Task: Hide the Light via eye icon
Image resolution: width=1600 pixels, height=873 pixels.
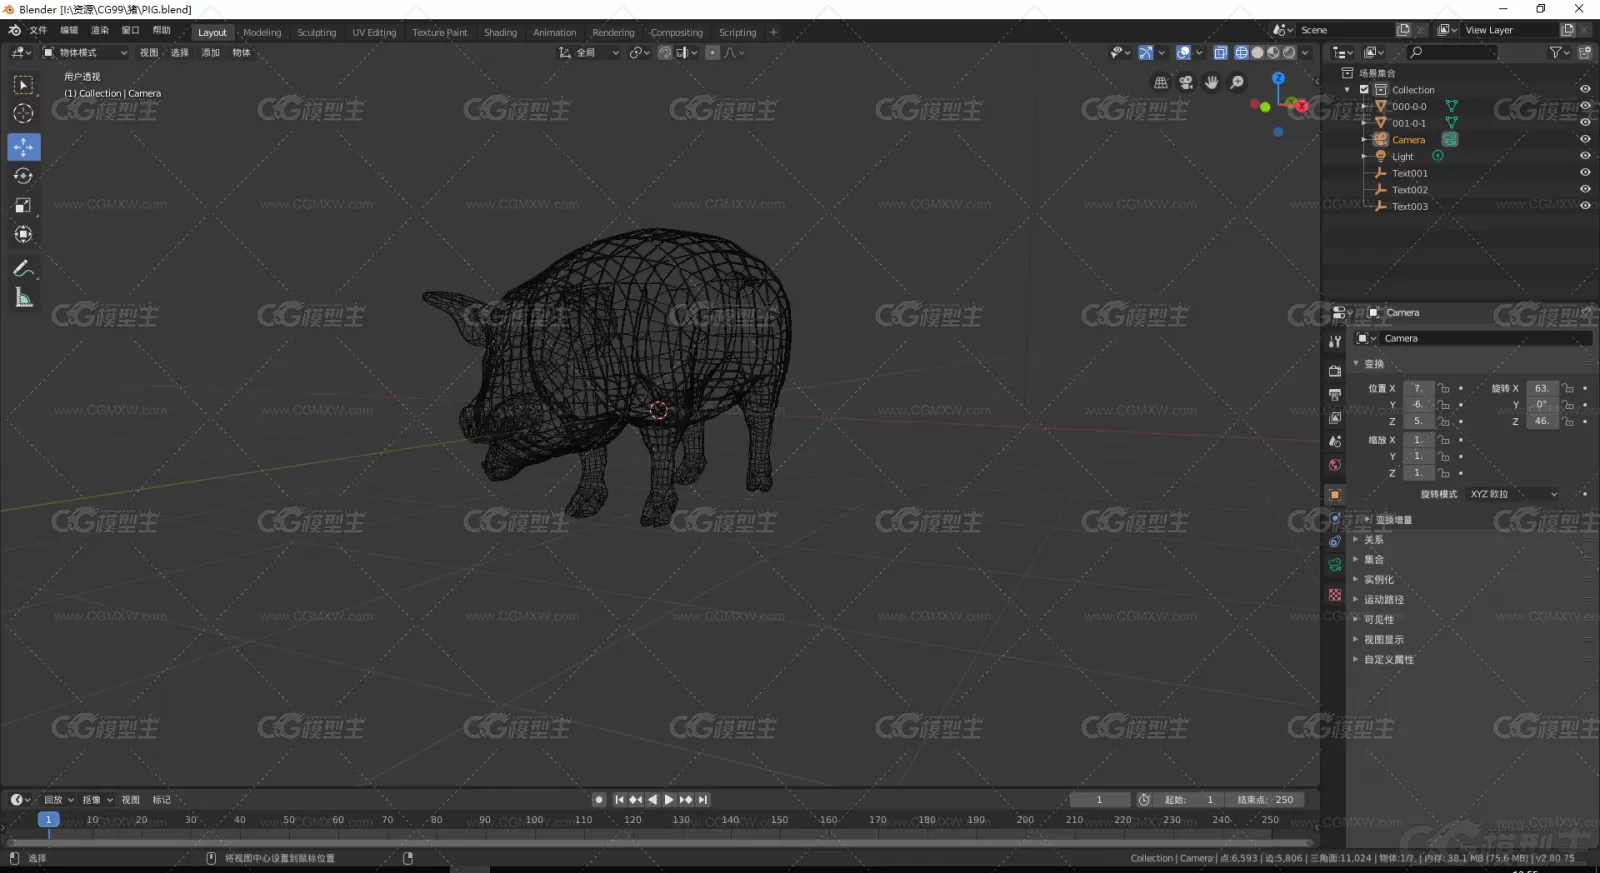Action: 1585,156
